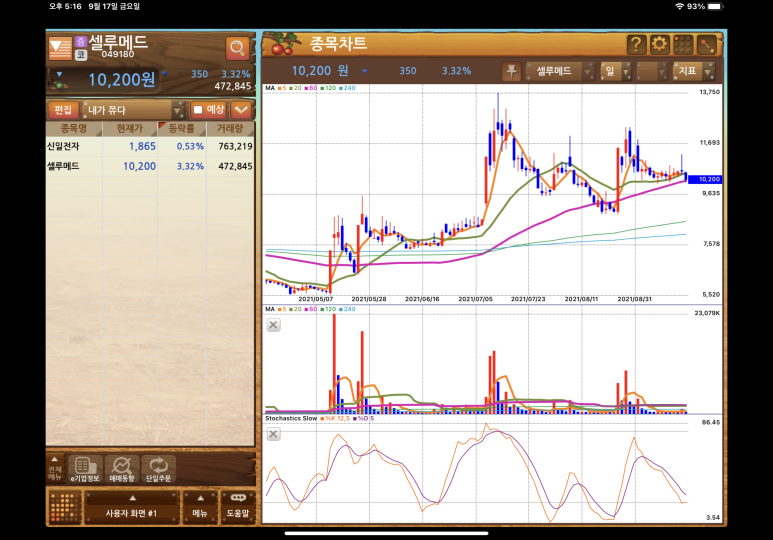Image resolution: width=773 pixels, height=540 pixels.
Task: Click the MA 20 legend in volume panel
Action: tap(295, 309)
